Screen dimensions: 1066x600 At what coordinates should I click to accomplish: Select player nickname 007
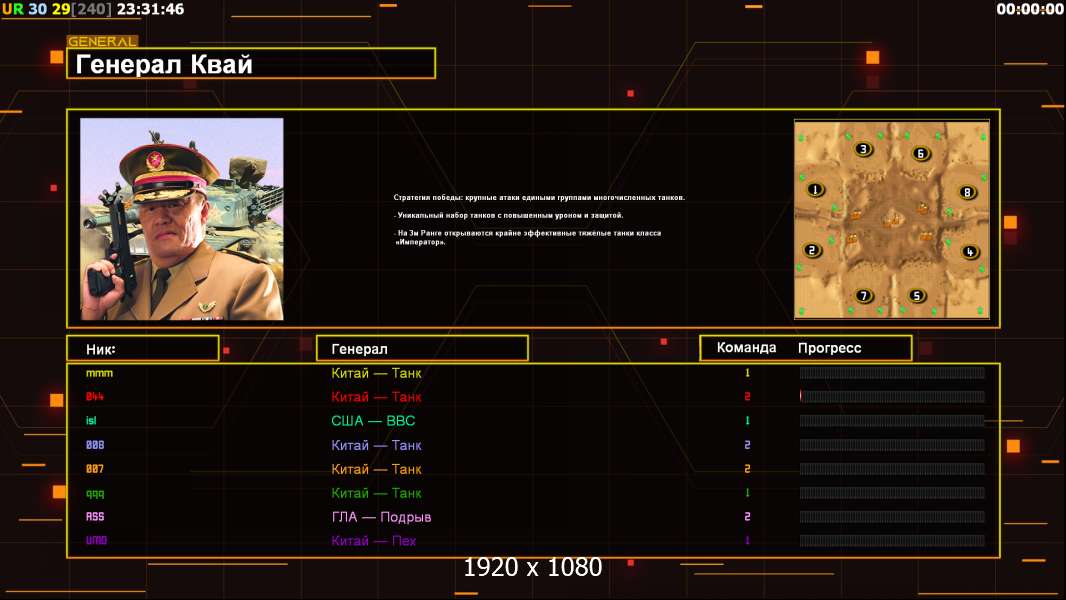[94, 469]
